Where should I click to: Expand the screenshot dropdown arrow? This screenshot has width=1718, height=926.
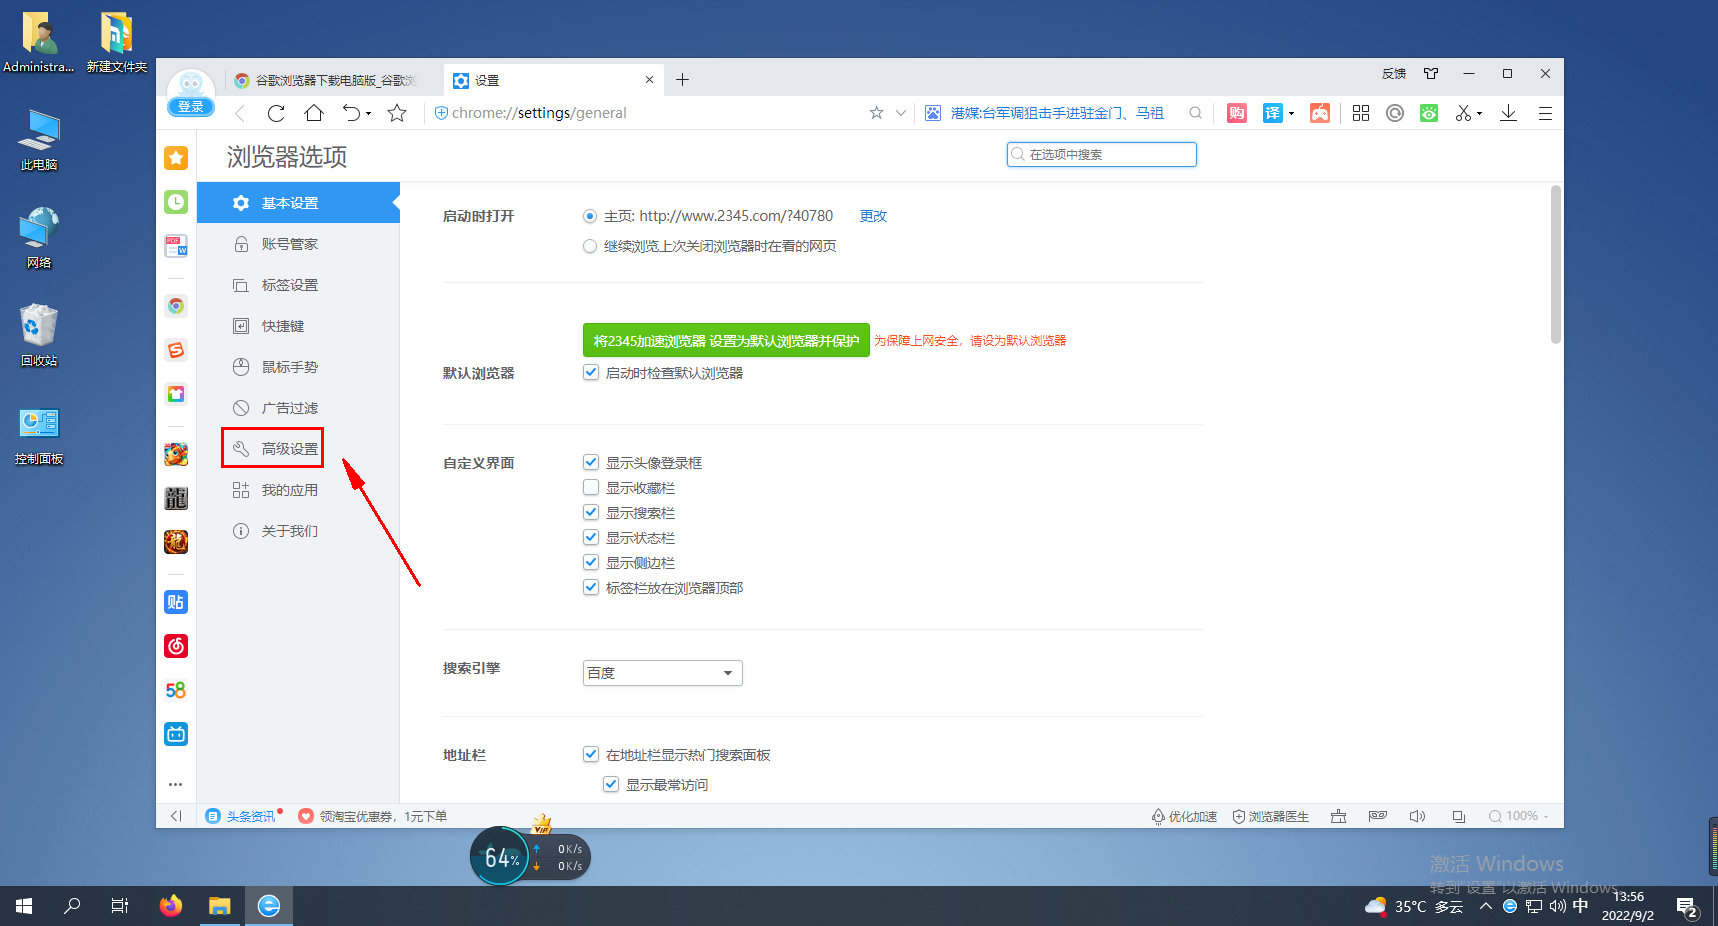pos(1480,114)
